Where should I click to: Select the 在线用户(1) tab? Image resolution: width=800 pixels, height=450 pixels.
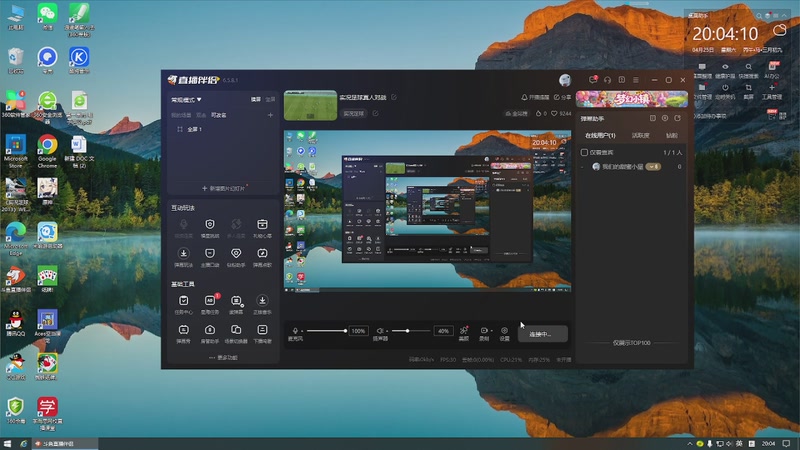(x=600, y=136)
